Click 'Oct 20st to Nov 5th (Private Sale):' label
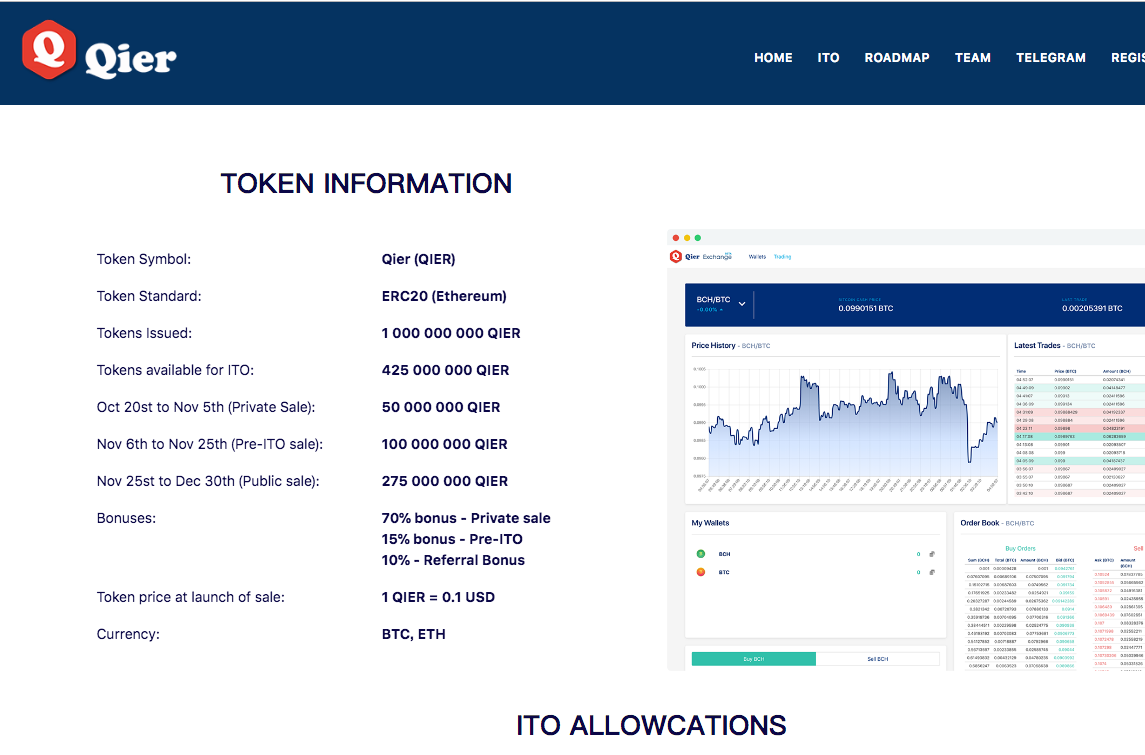The width and height of the screenshot is (1145, 755). point(206,407)
